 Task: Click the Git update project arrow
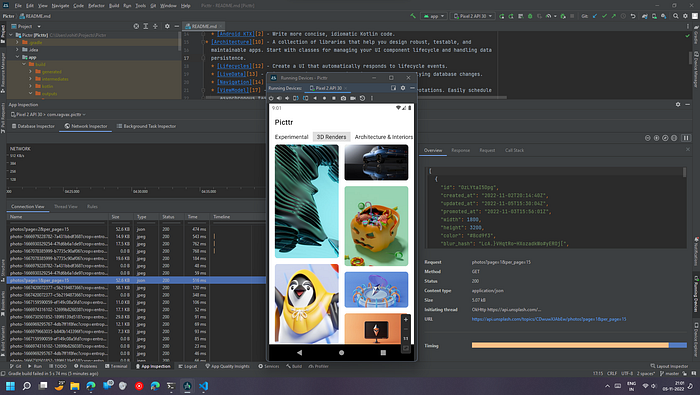pyautogui.click(x=595, y=16)
